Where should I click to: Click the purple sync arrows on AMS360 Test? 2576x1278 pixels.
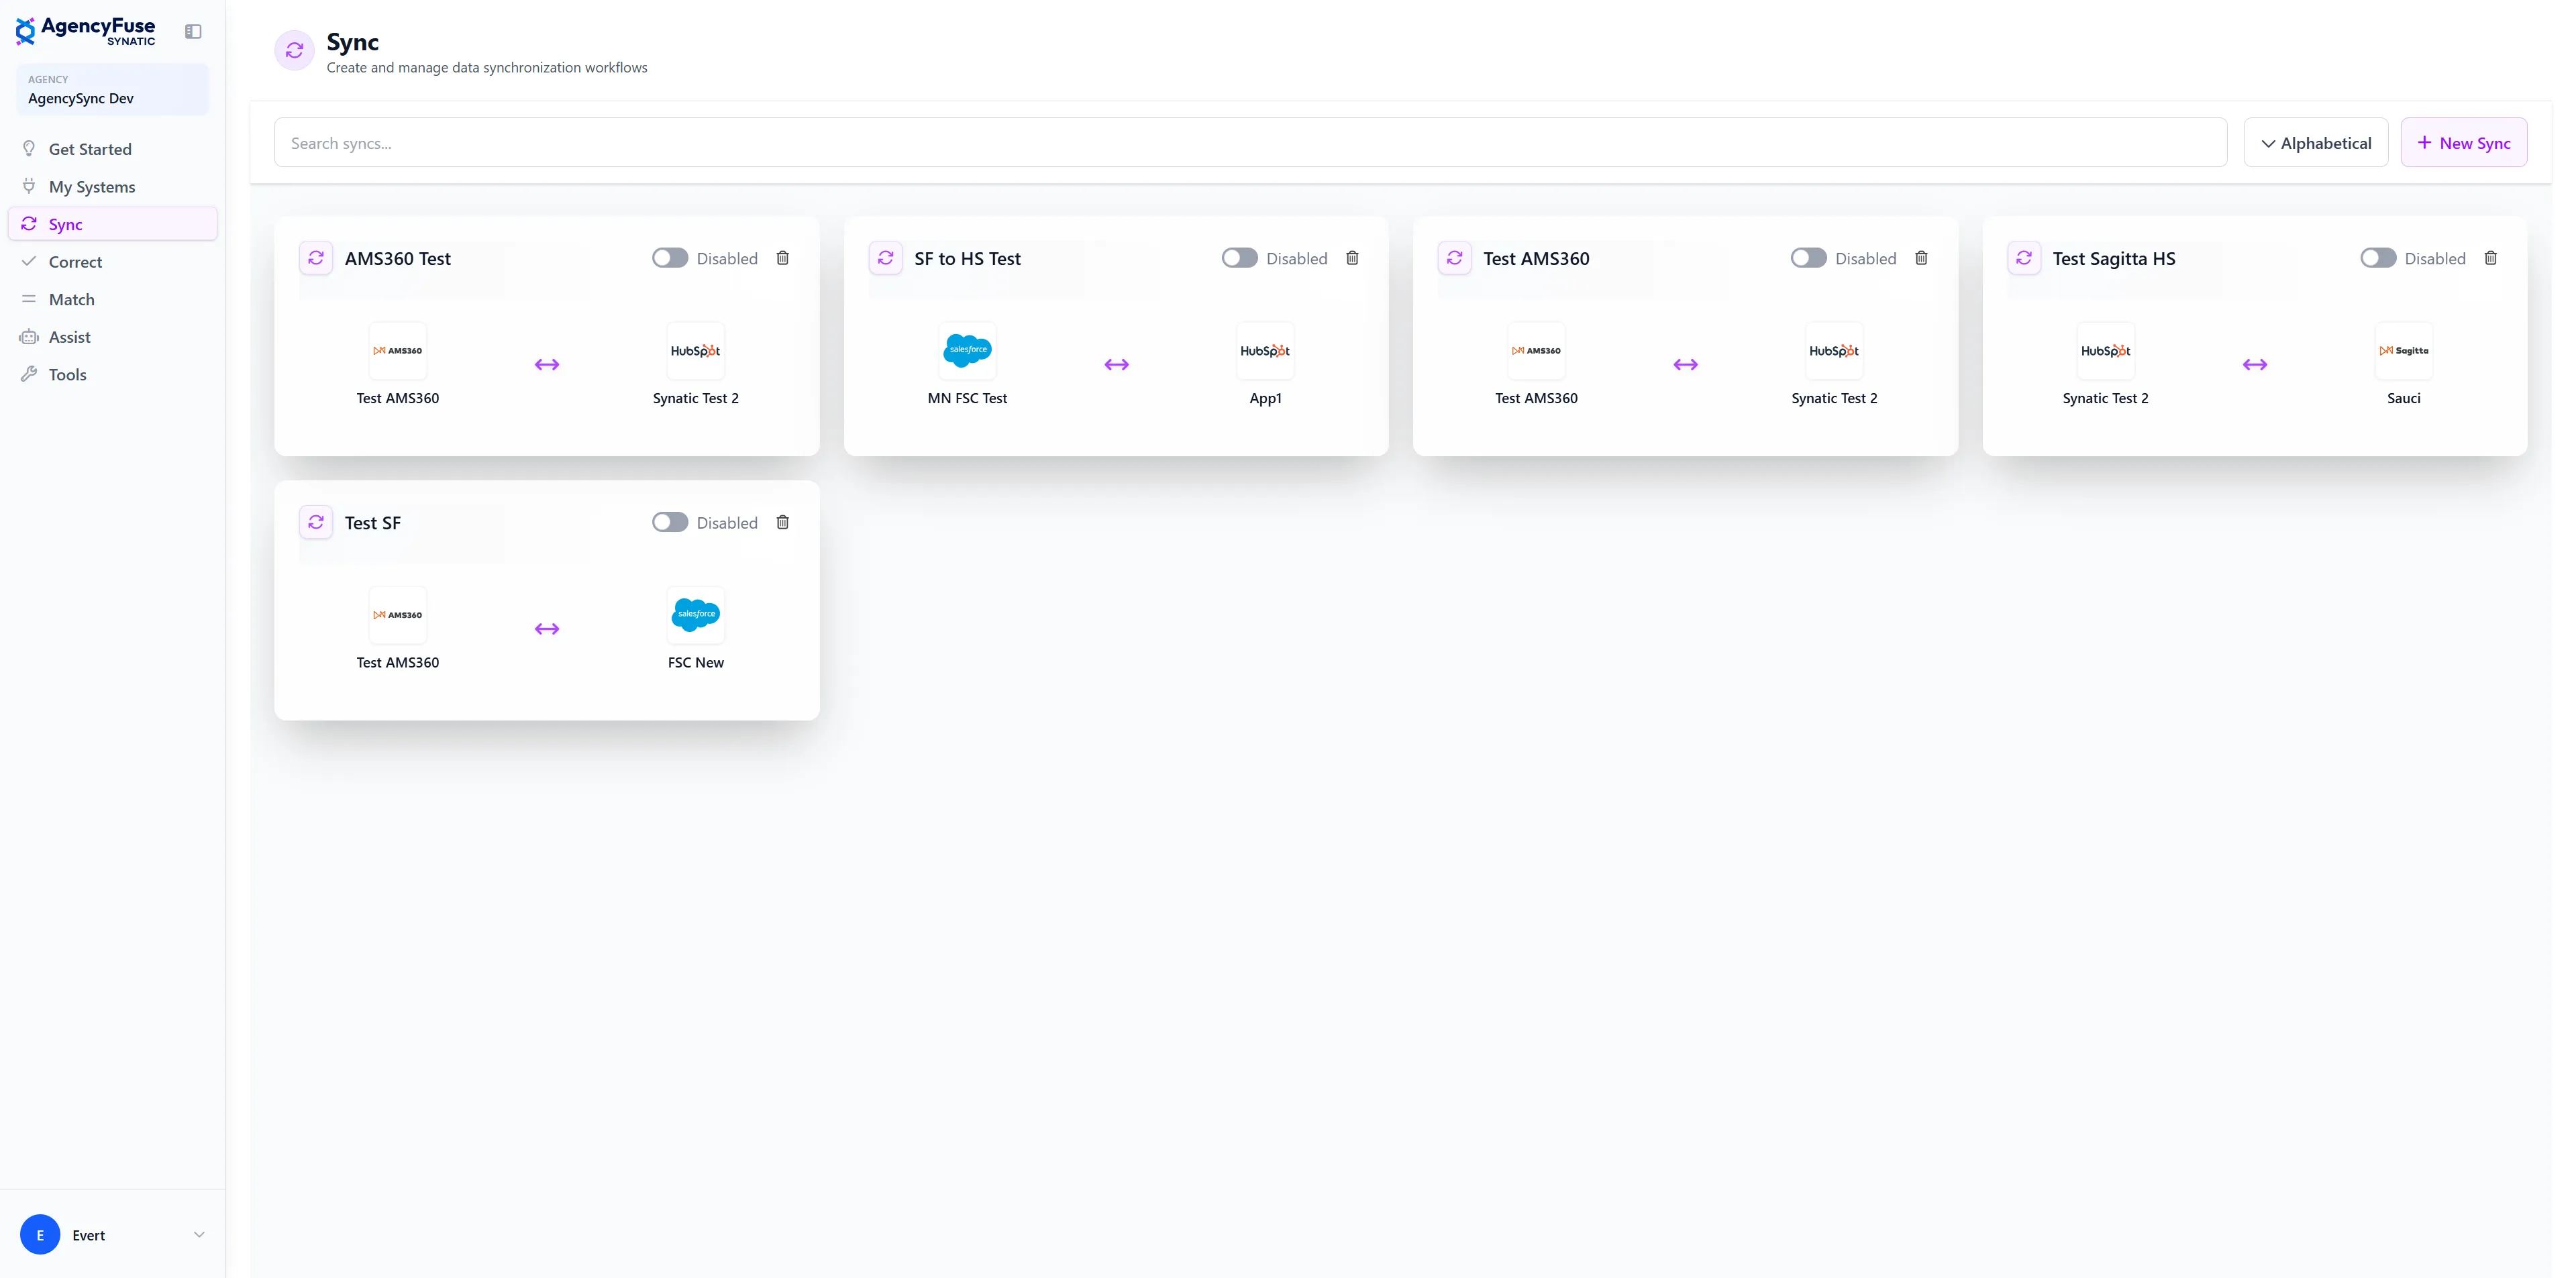[x=546, y=364]
